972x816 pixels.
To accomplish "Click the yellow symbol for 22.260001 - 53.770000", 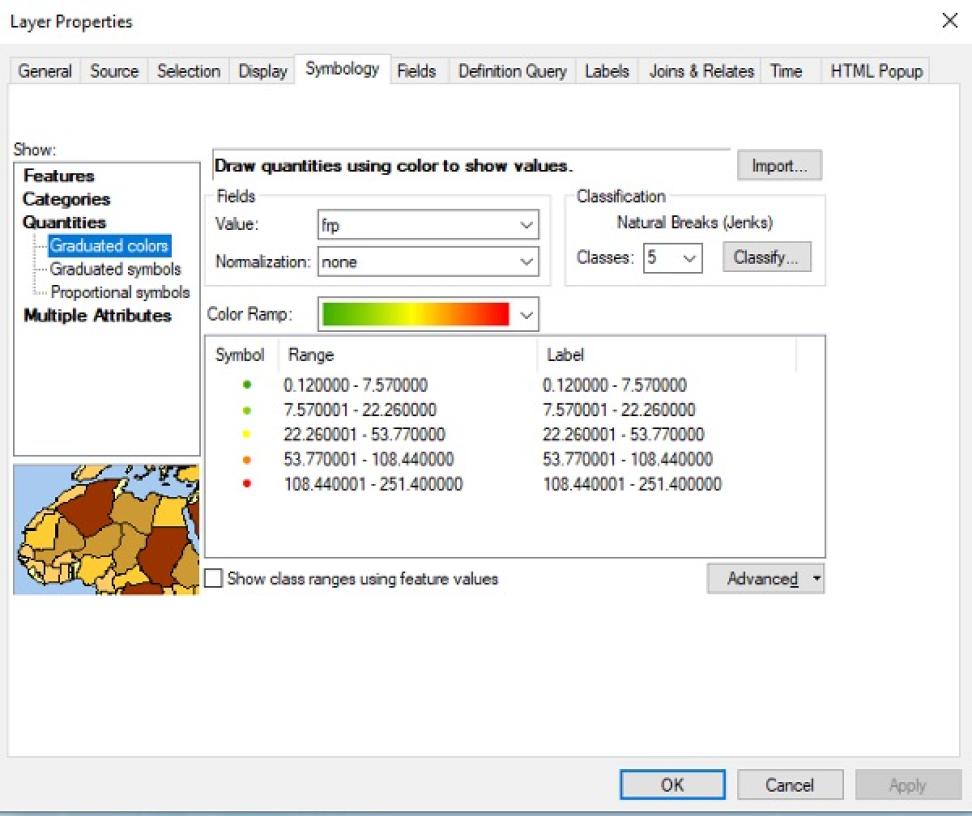I will (247, 435).
